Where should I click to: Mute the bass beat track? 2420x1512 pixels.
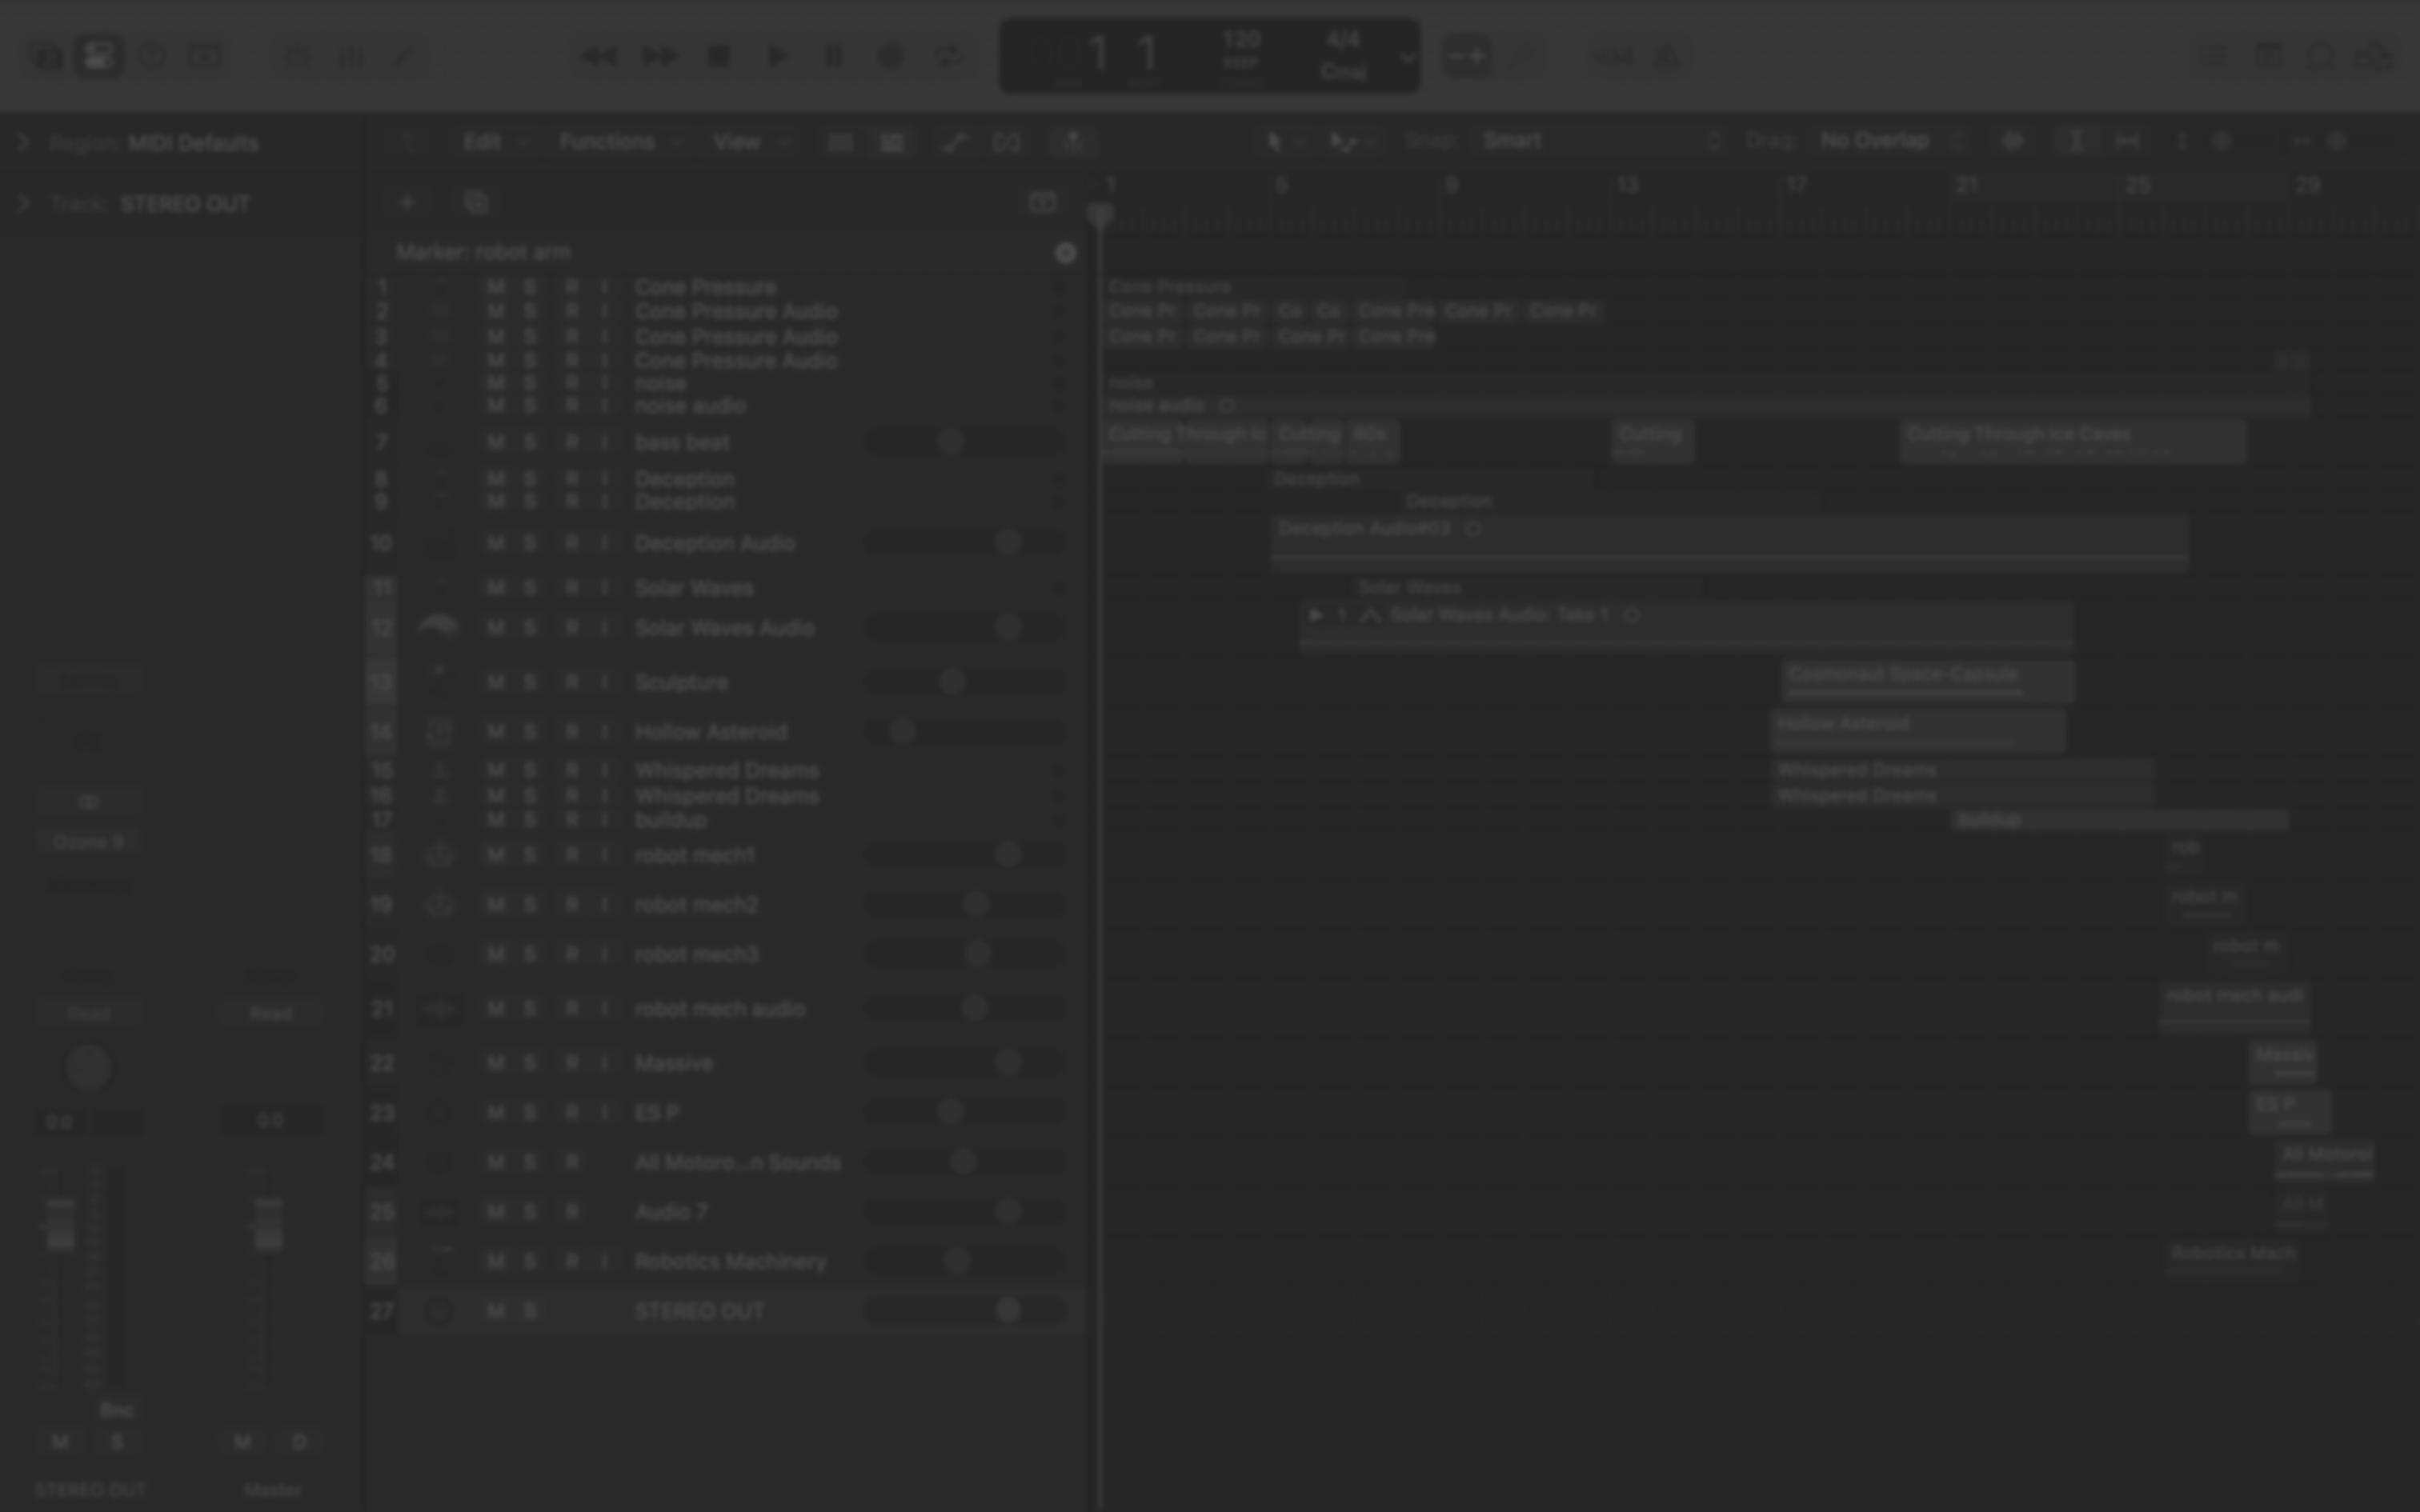[495, 442]
